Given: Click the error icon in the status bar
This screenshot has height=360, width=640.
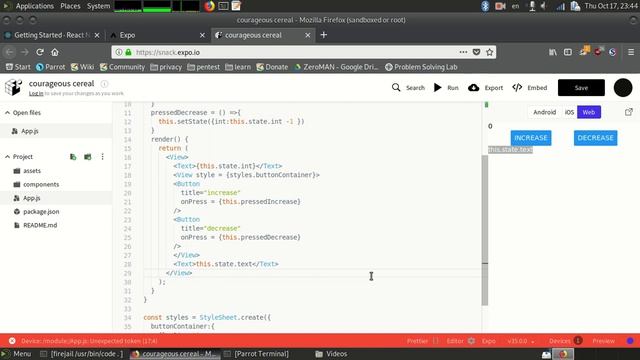Looking at the screenshot, I should coord(12,341).
